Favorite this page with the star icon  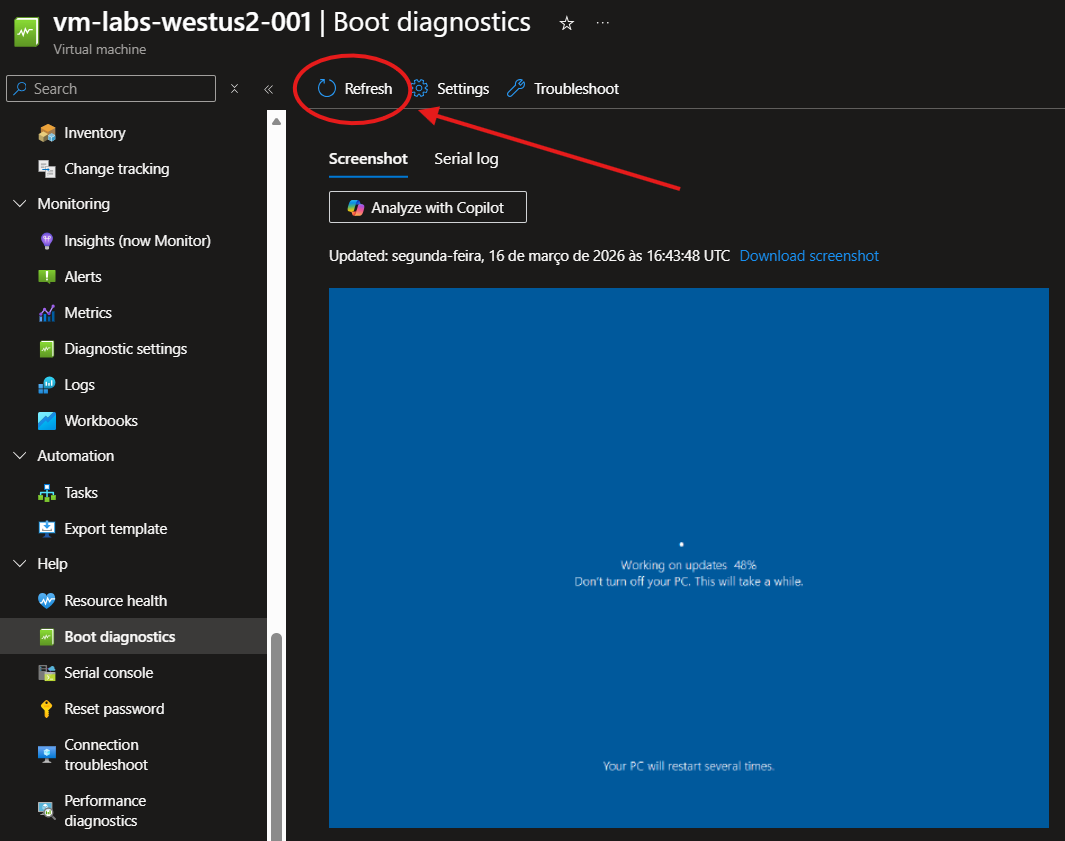(x=567, y=23)
